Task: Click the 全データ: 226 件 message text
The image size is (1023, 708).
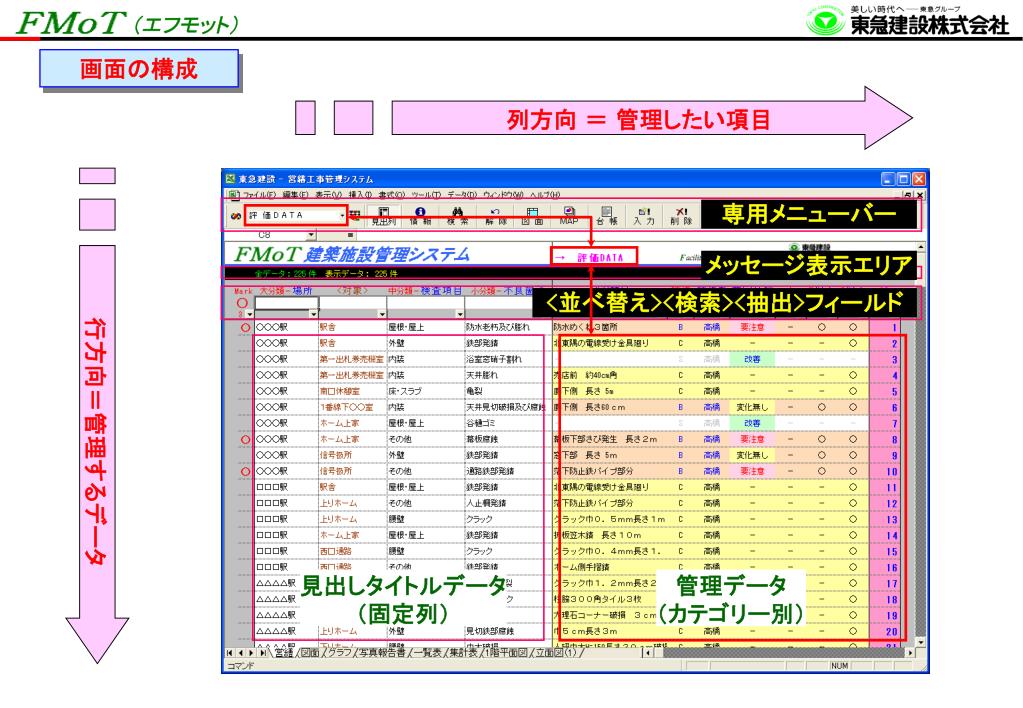Action: tap(285, 273)
